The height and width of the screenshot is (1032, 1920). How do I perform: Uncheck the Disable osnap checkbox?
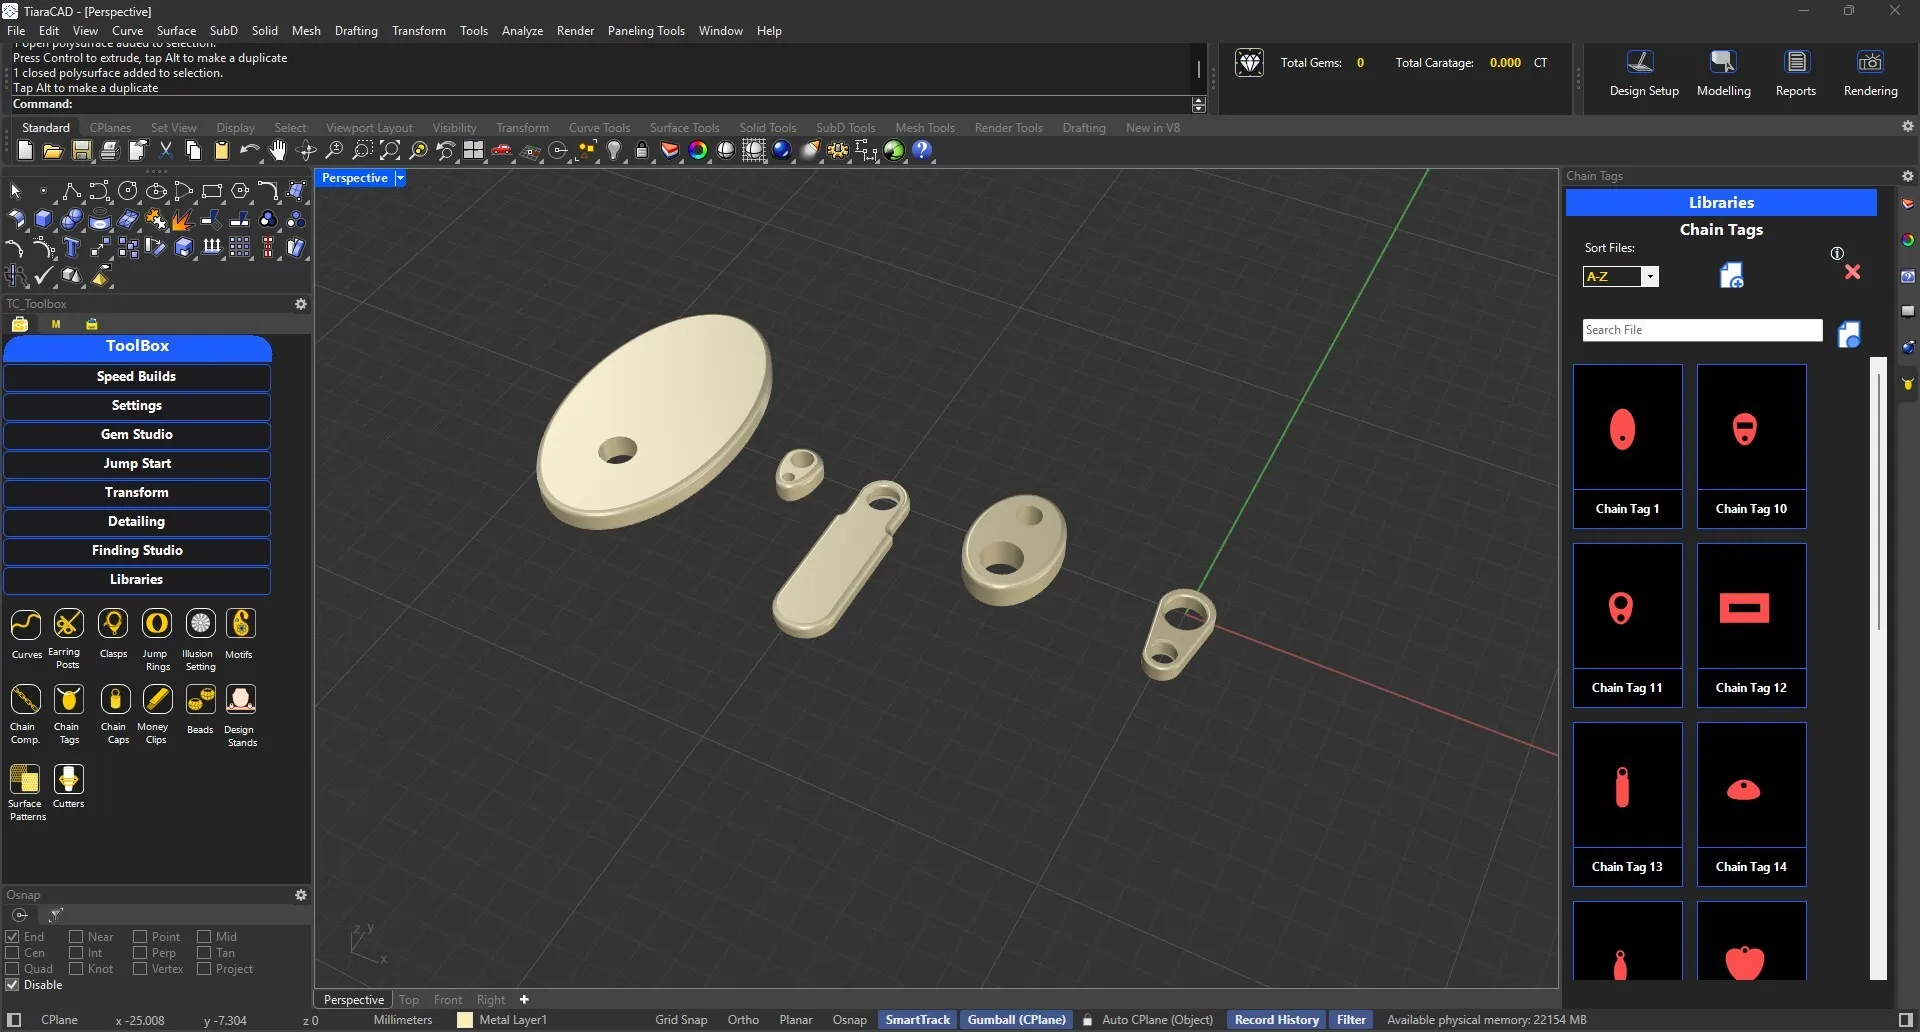tap(13, 985)
